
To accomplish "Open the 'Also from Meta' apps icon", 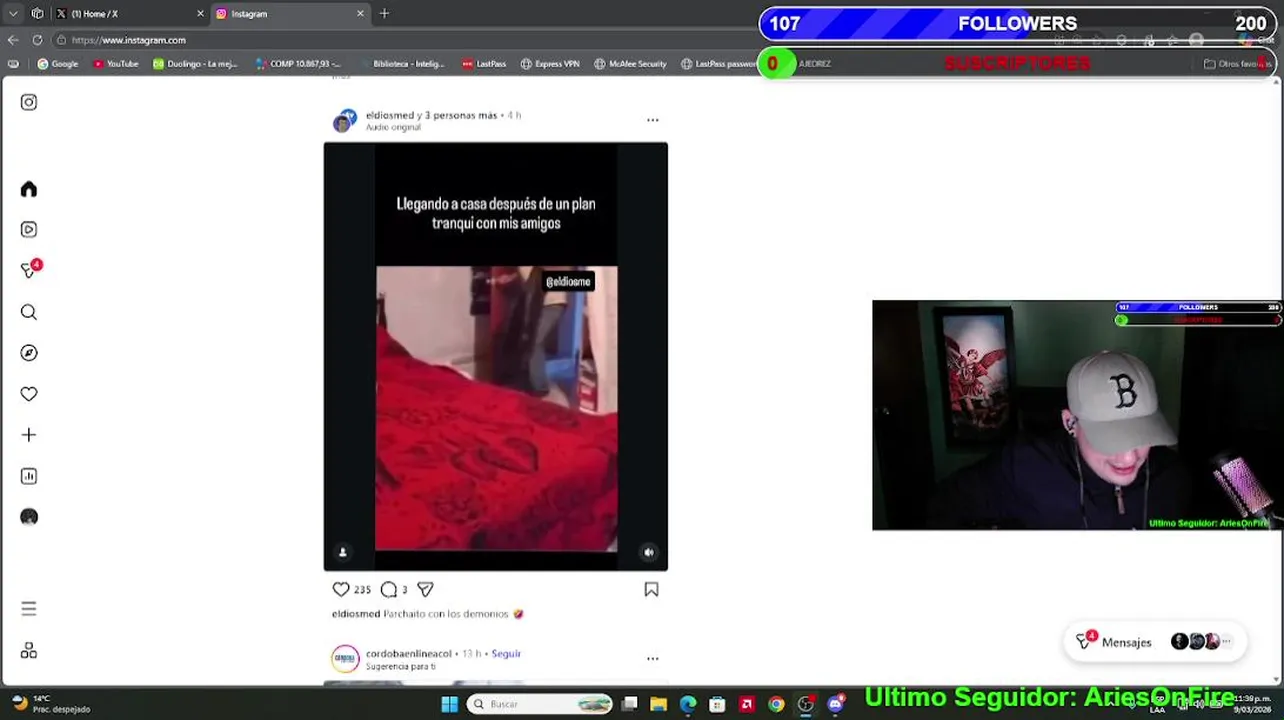I will tap(29, 651).
